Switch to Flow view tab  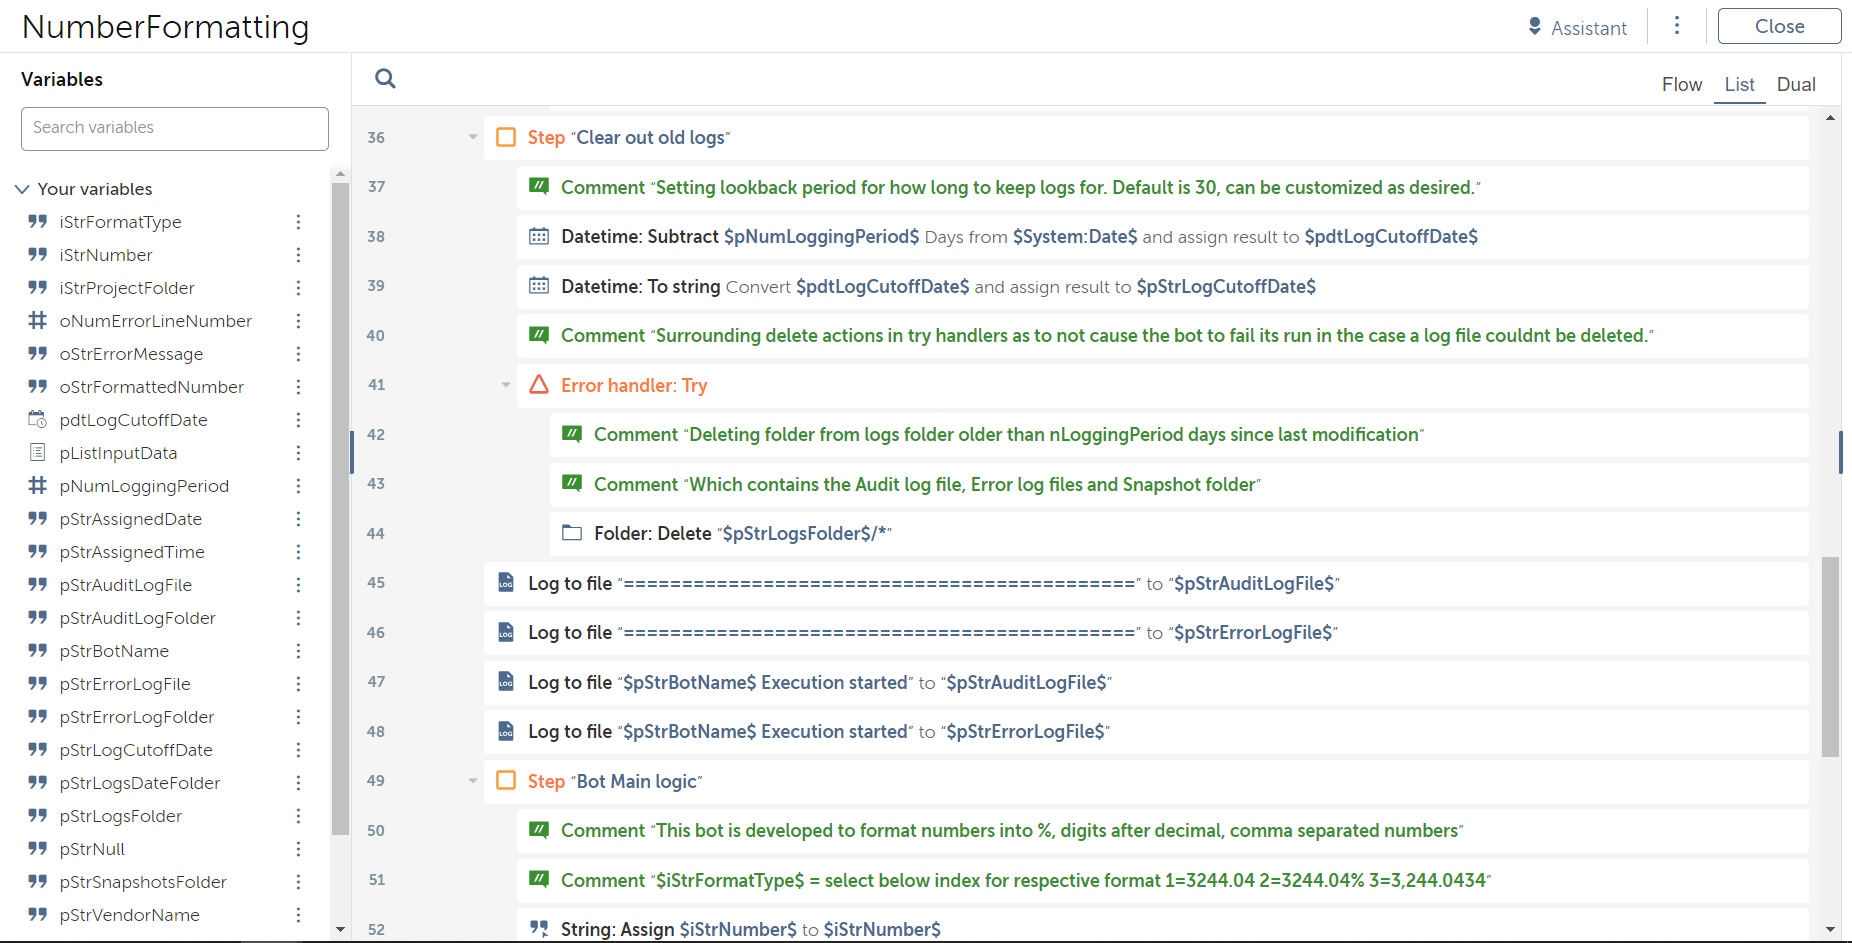tap(1681, 85)
